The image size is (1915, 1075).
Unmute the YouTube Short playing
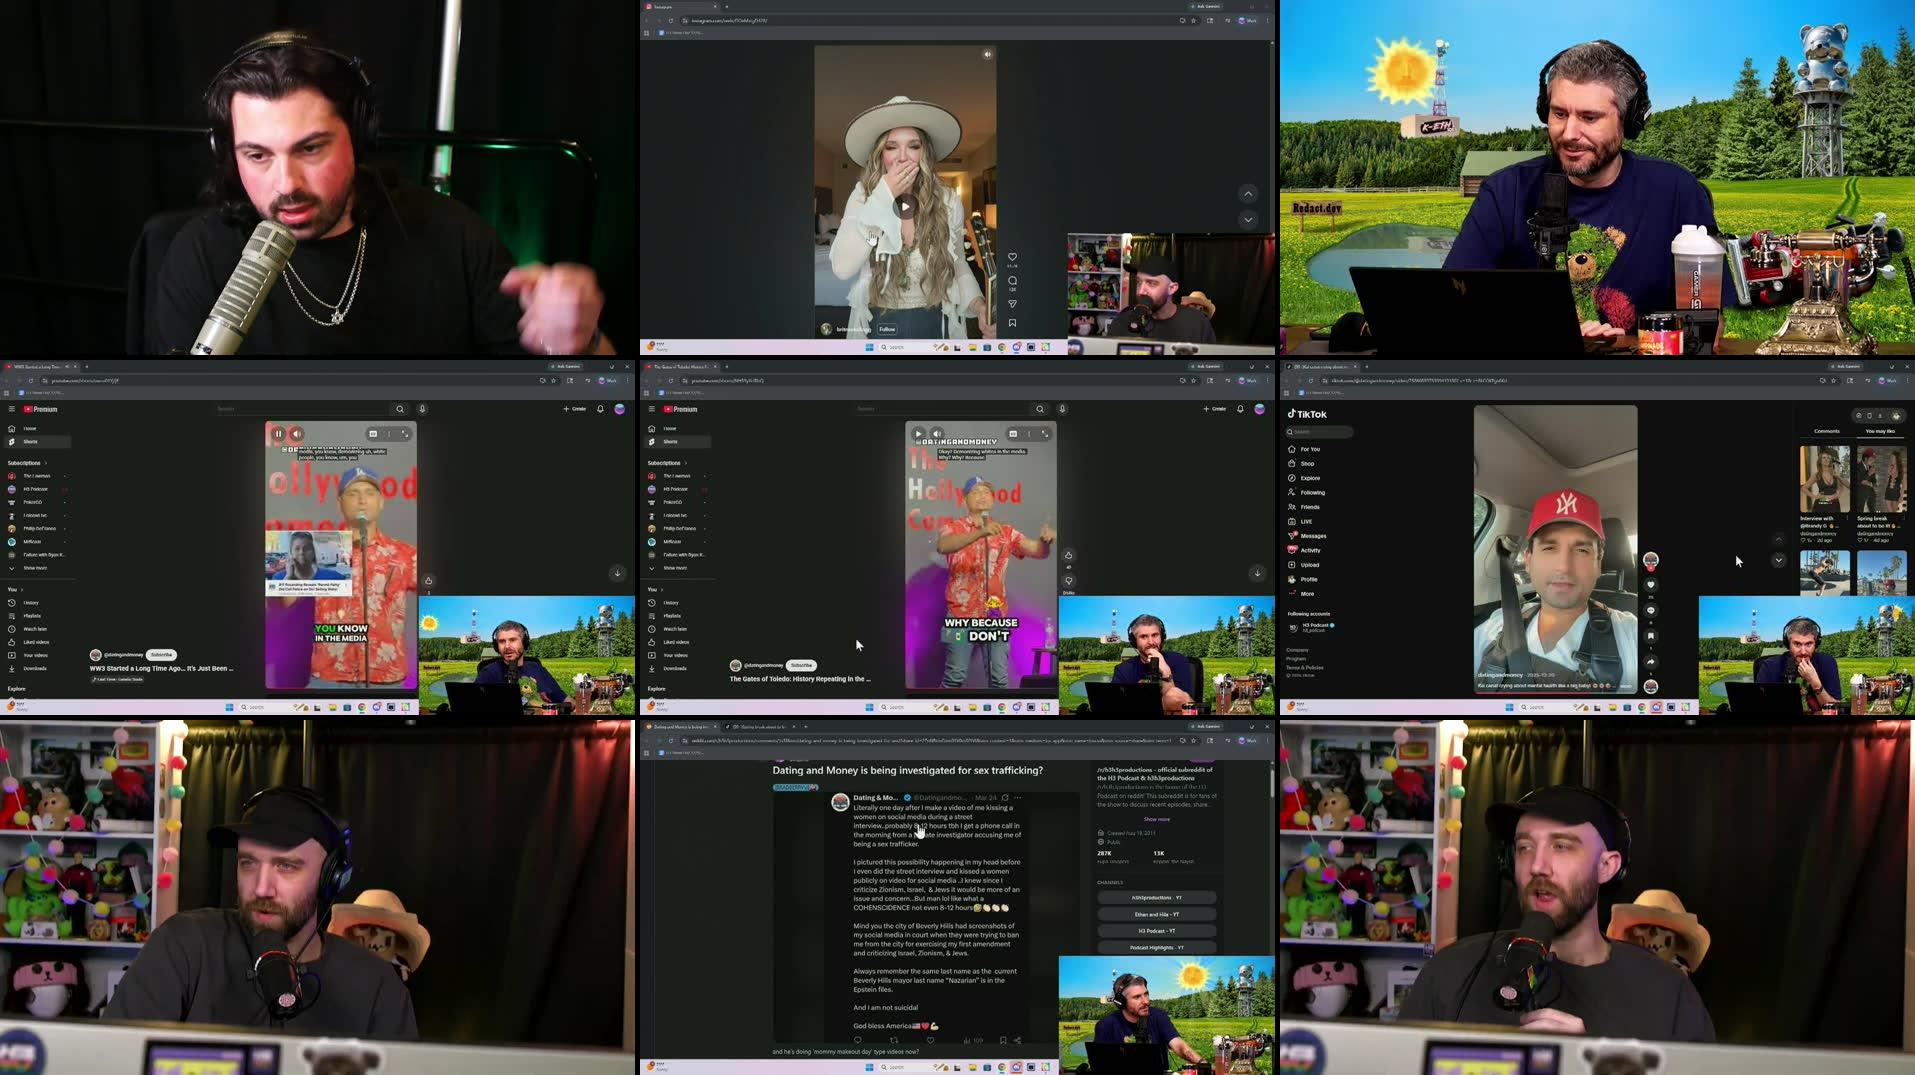point(937,433)
